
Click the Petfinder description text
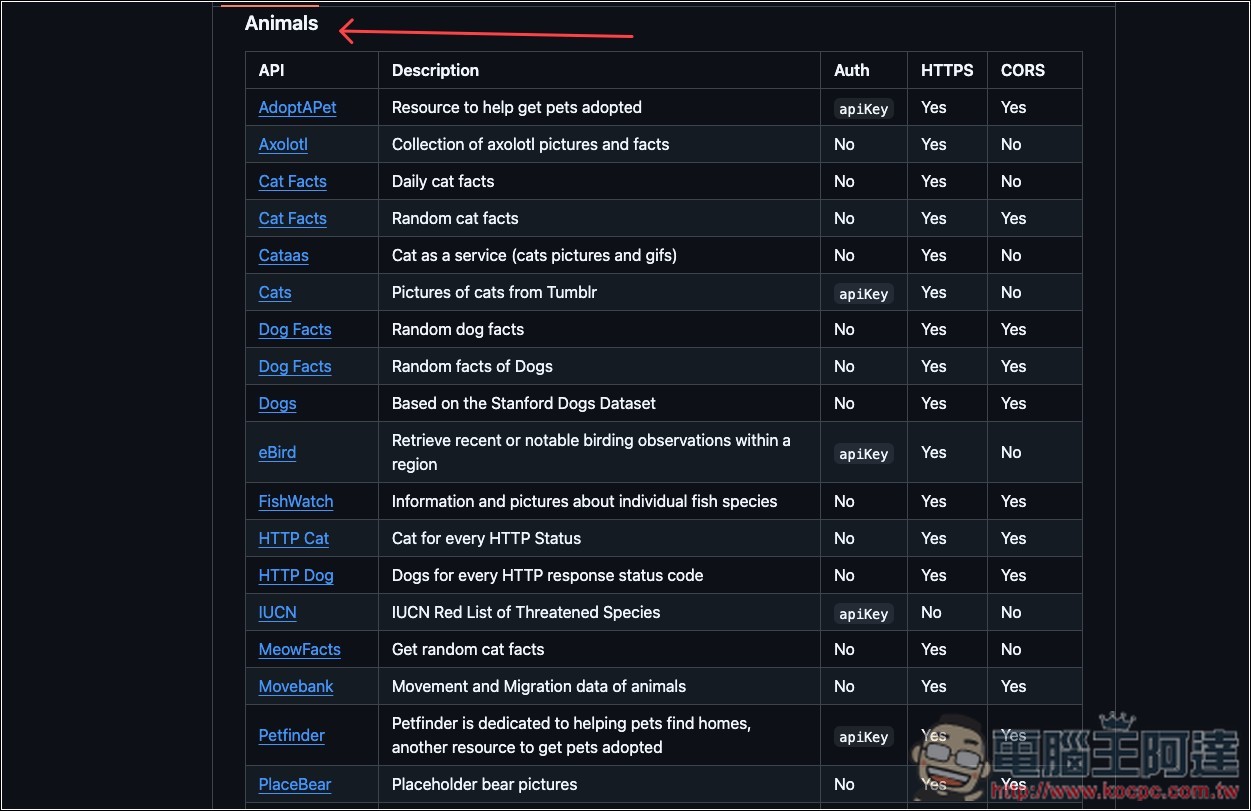pyautogui.click(x=572, y=736)
